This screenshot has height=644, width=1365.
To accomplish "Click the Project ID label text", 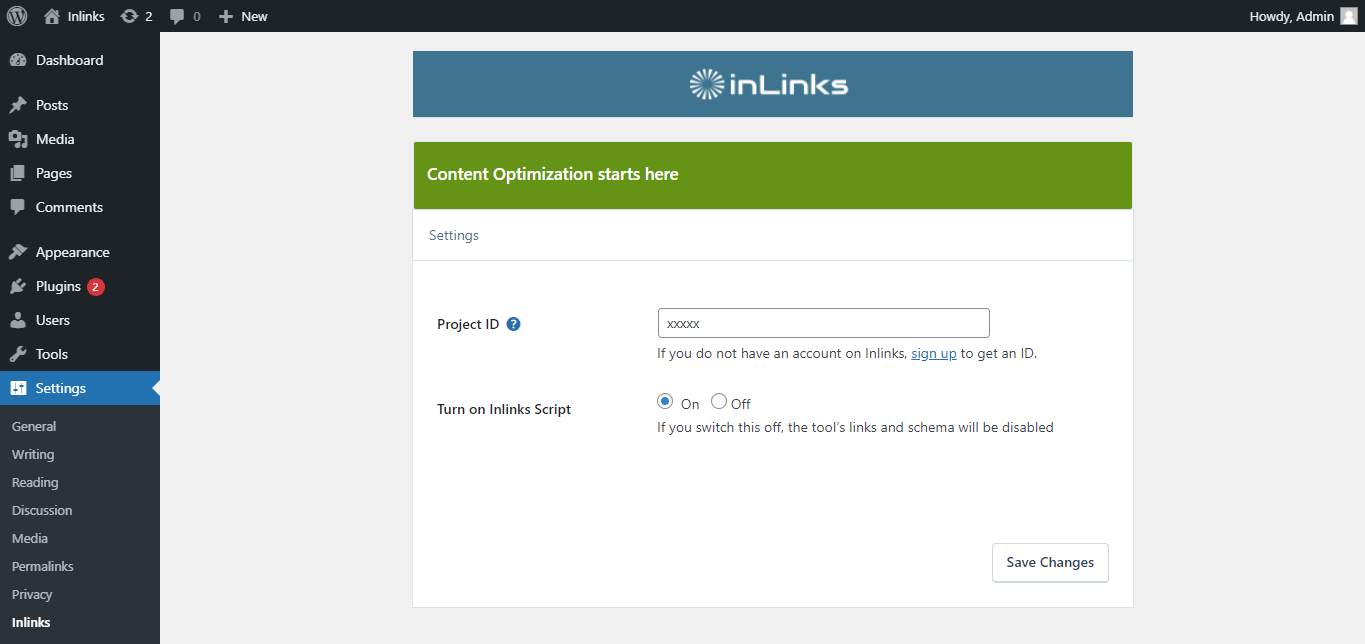I will coord(468,324).
